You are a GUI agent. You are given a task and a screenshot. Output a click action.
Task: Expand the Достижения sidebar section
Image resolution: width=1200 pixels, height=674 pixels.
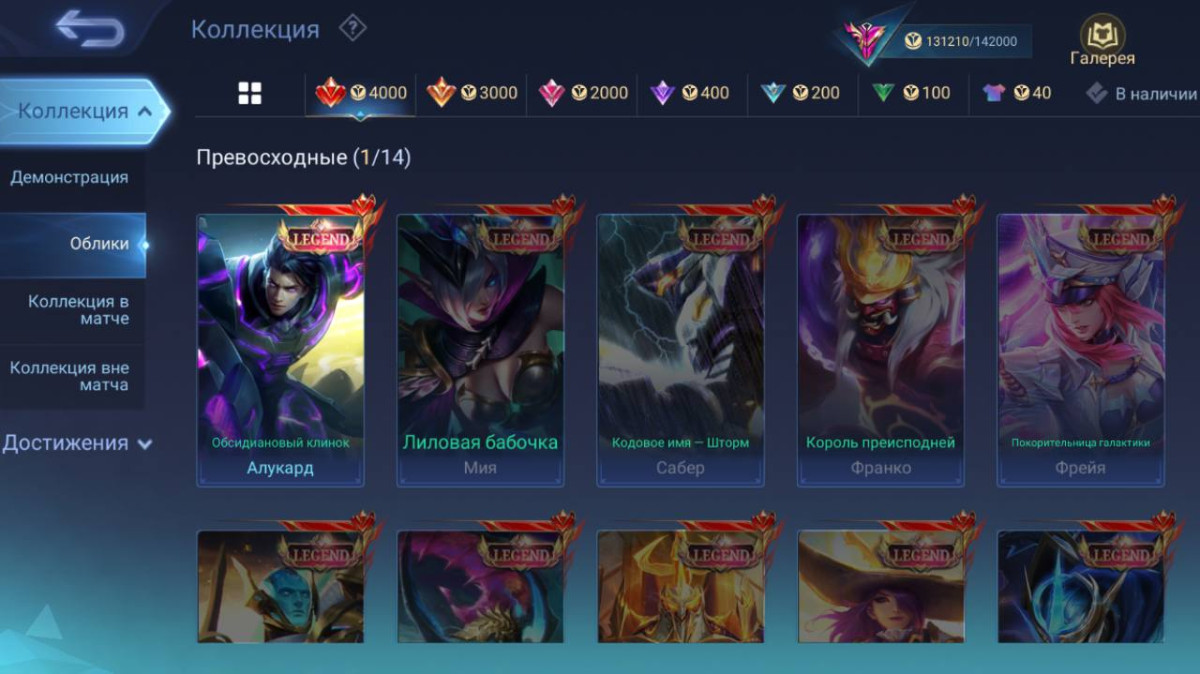click(x=77, y=443)
